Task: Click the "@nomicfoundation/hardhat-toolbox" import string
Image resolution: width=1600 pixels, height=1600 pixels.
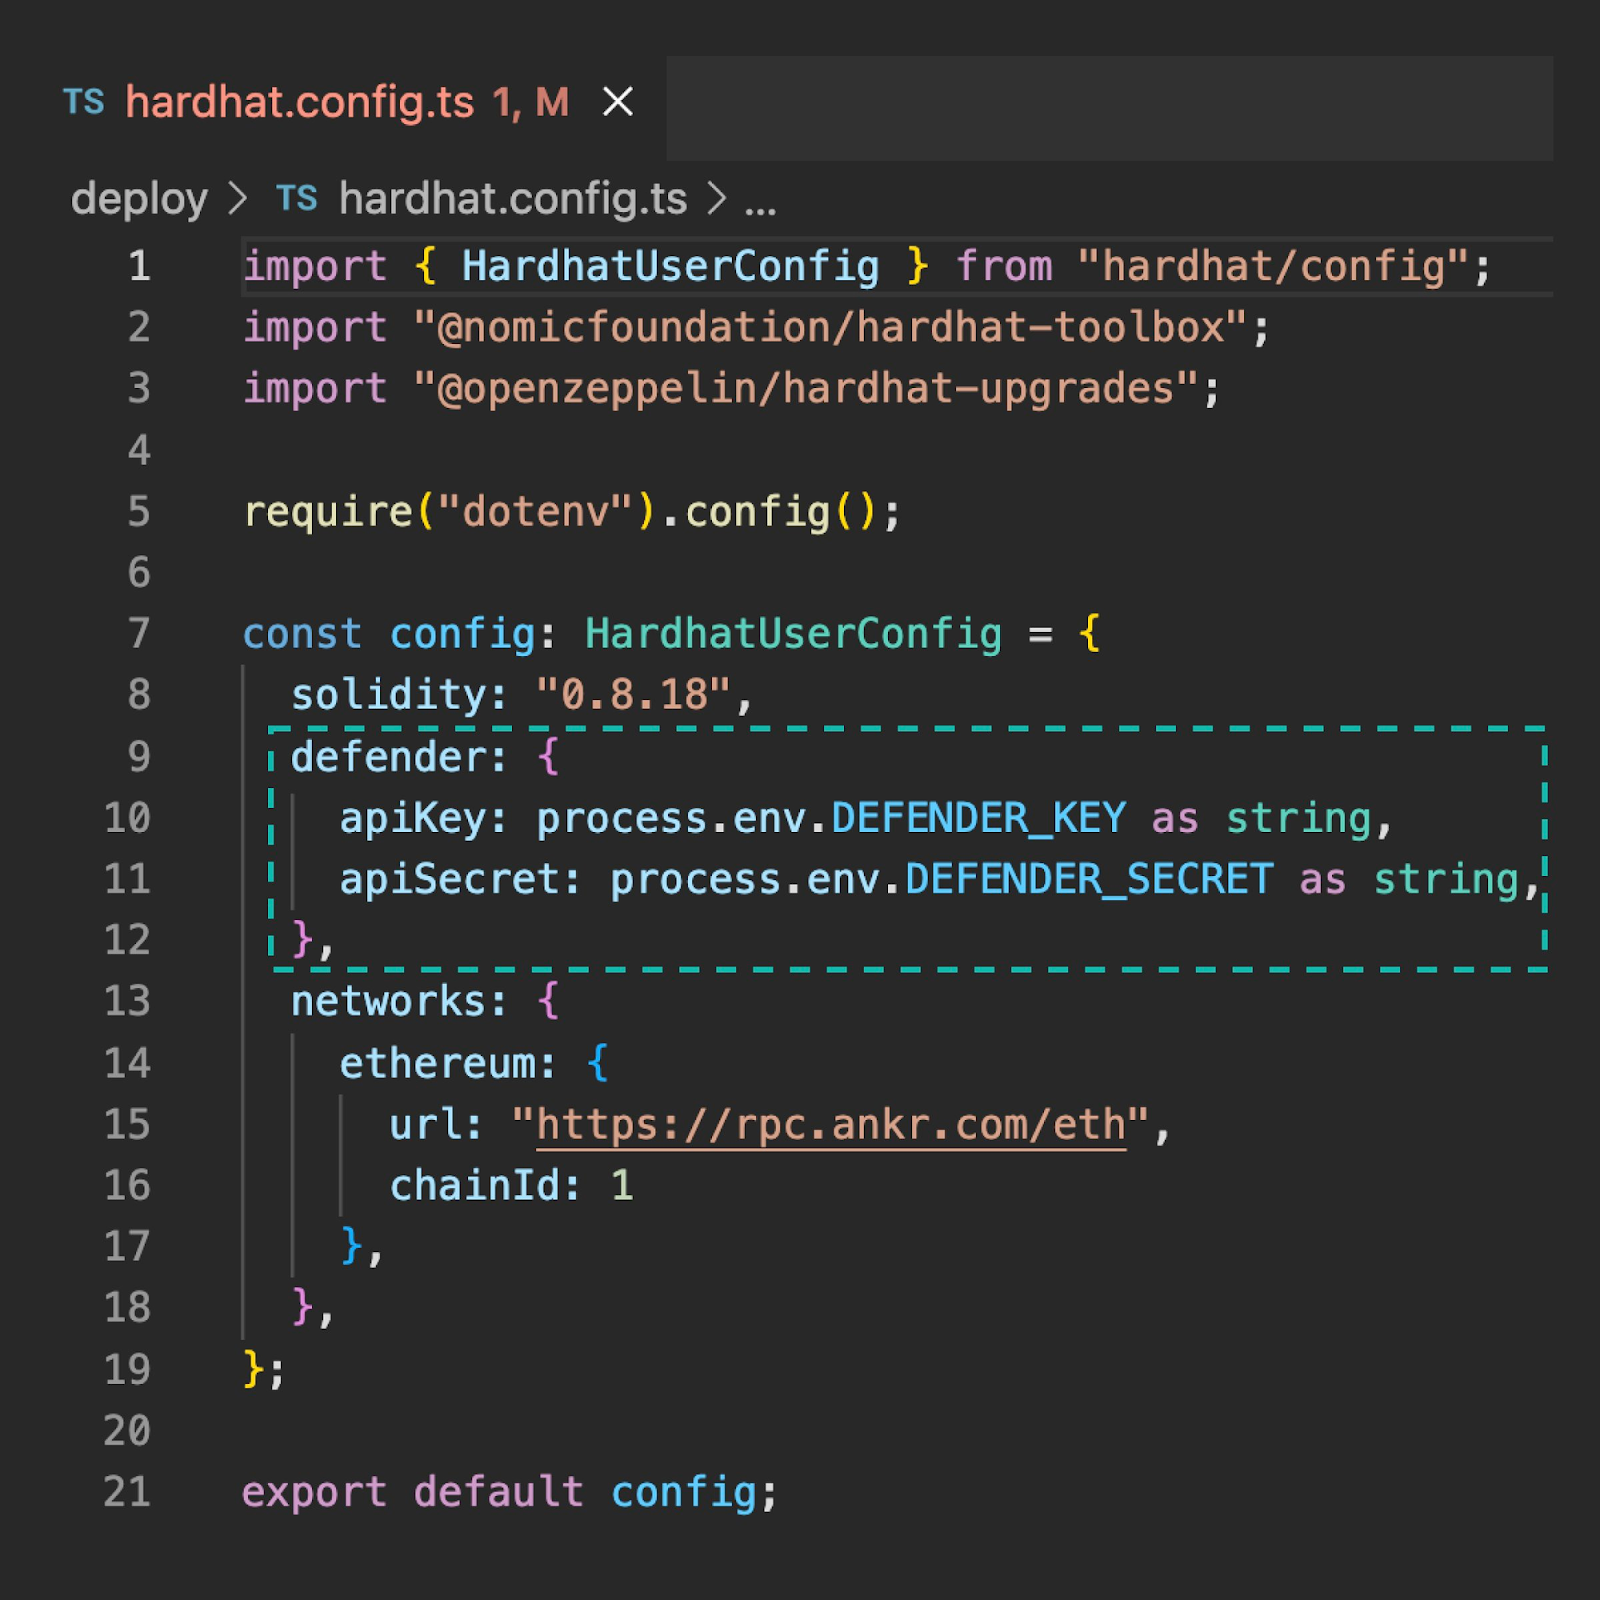Action: click(830, 328)
